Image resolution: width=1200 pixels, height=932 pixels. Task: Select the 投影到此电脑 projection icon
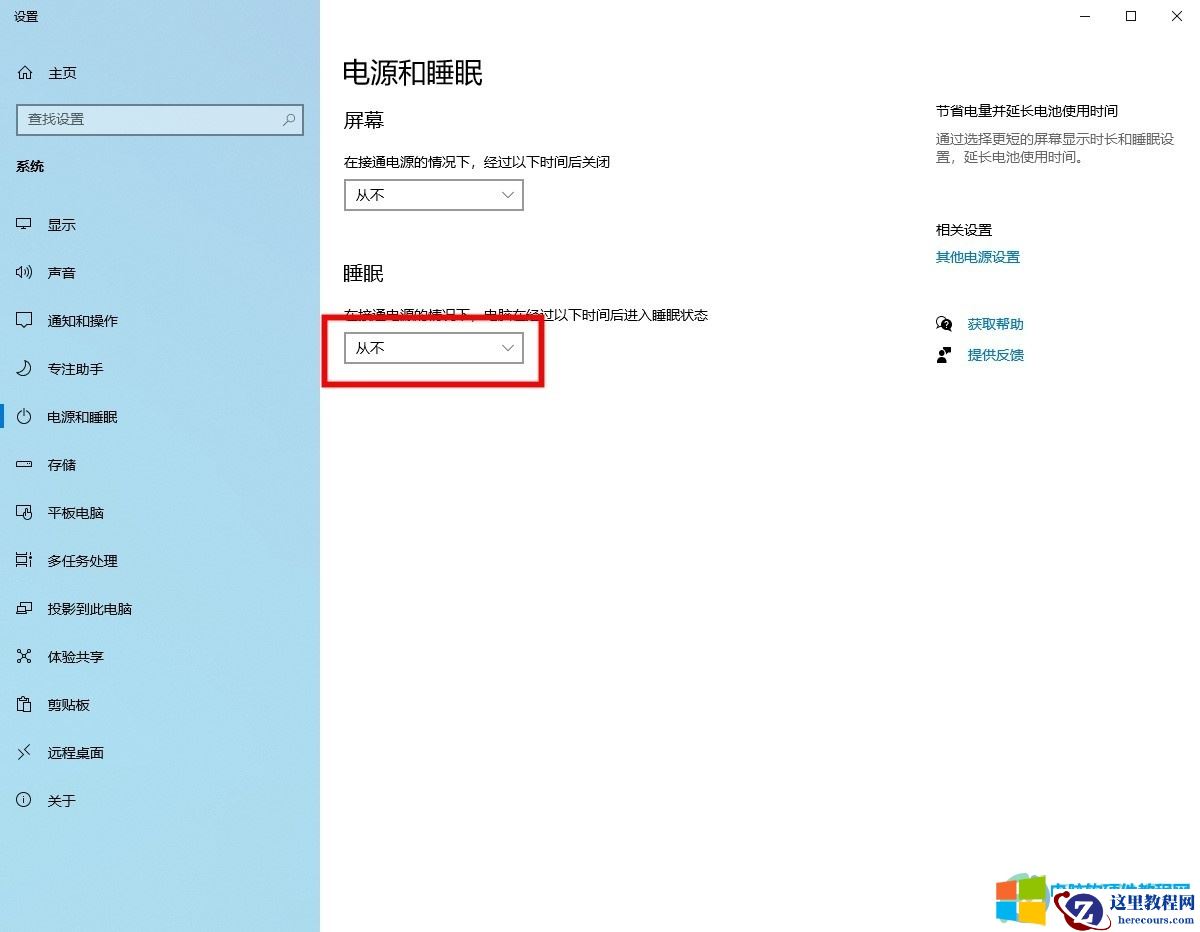pos(24,608)
